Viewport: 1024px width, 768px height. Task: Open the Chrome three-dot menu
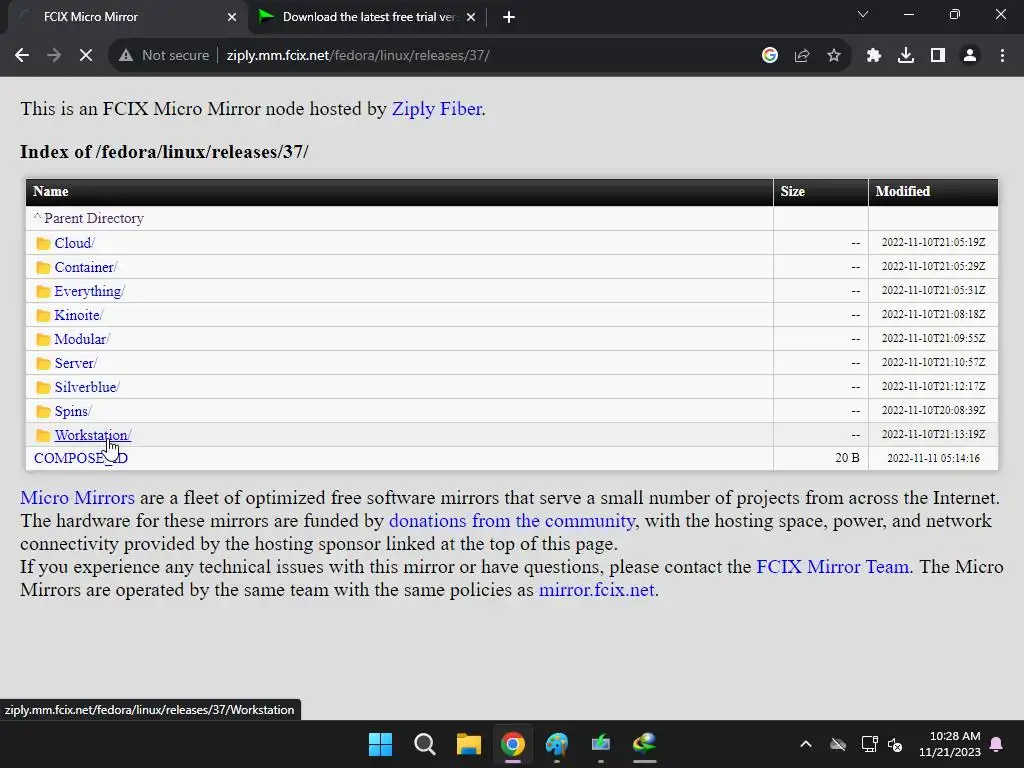point(1002,56)
